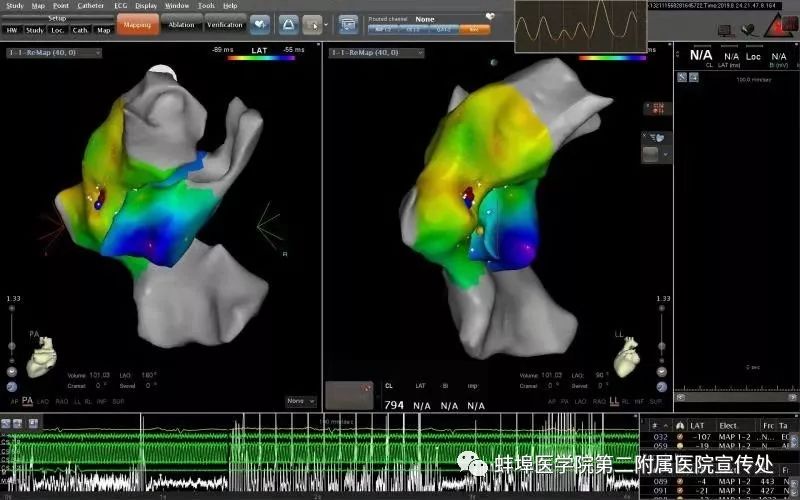Click the first icon in ECG strip toolbar
This screenshot has height=500, width=800.
(6, 423)
